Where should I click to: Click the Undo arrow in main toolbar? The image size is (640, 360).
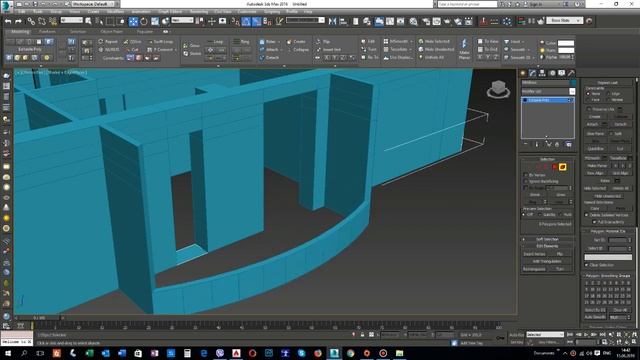pyautogui.click(x=8, y=21)
